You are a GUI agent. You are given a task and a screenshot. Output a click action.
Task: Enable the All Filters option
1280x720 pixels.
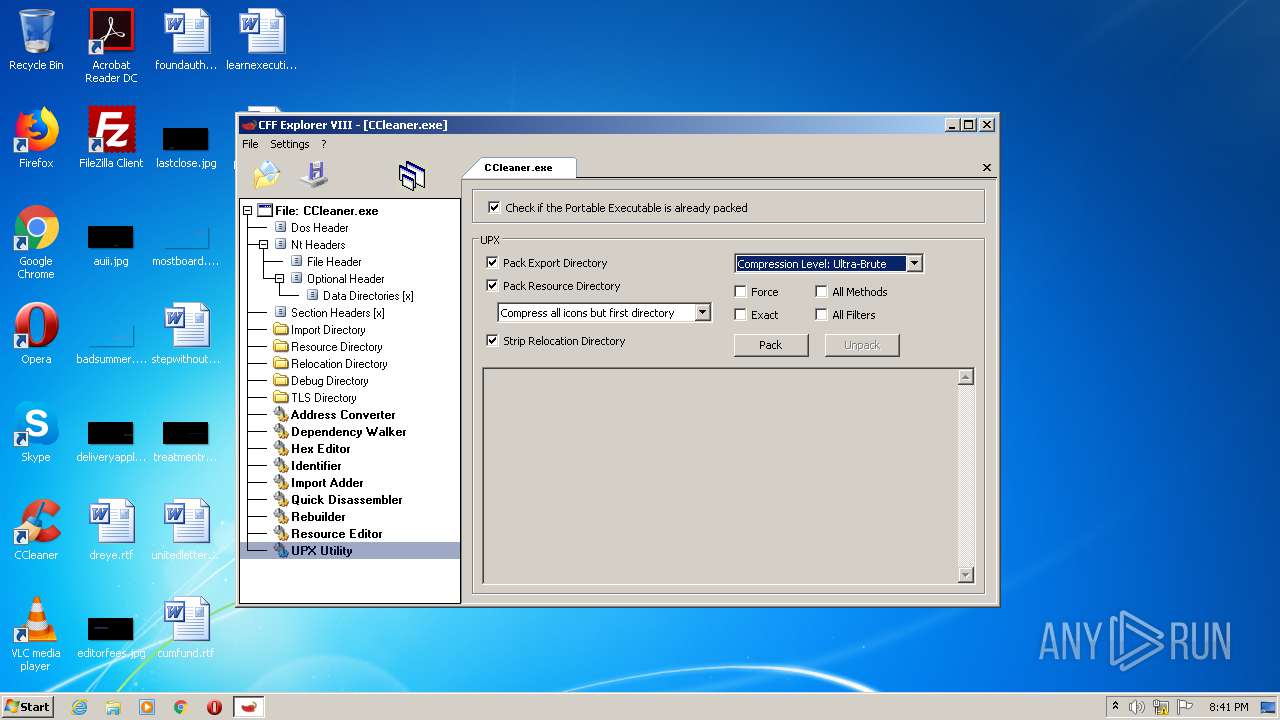(821, 315)
